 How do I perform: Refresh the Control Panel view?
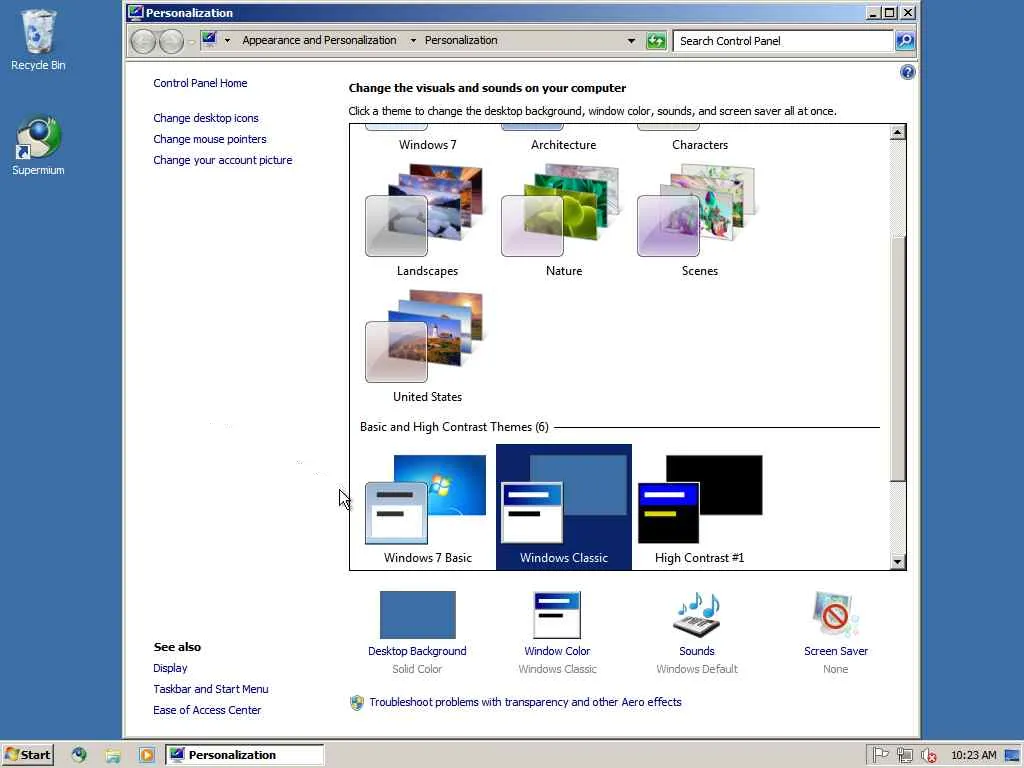[x=656, y=41]
